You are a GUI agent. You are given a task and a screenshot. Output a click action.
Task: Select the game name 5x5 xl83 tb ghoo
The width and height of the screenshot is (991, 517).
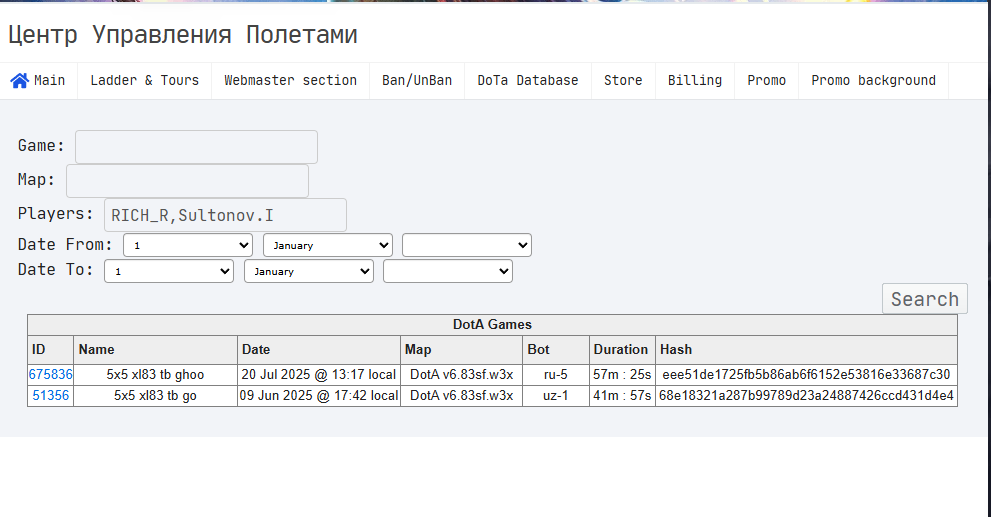(155, 374)
